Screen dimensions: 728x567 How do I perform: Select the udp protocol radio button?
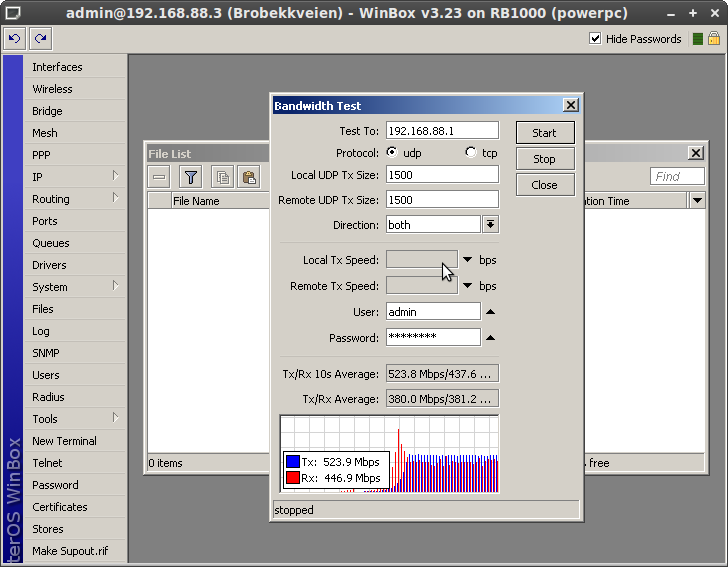coord(392,152)
